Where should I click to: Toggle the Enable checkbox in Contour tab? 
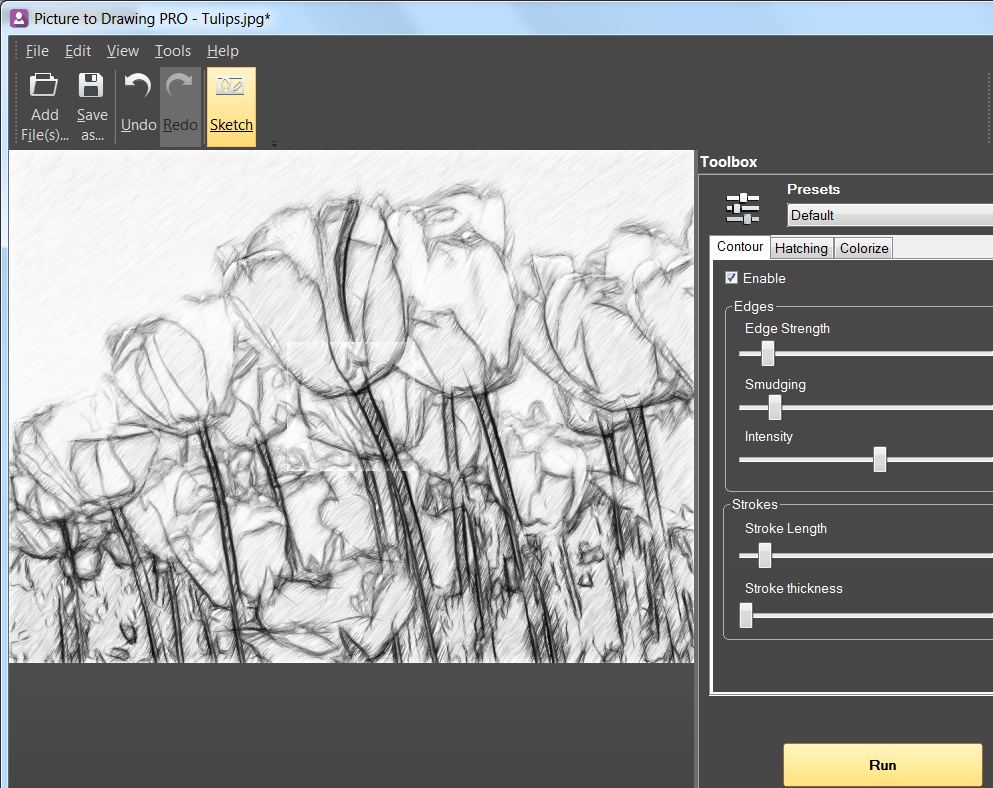(x=732, y=278)
